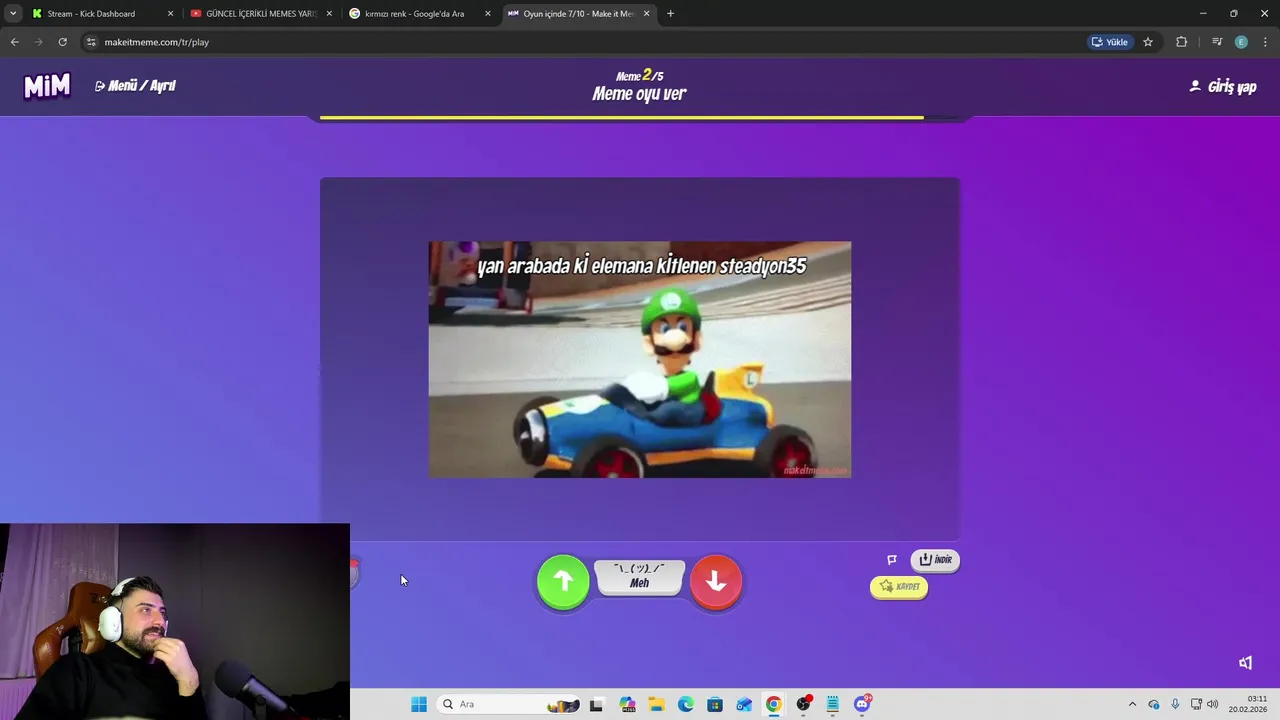
Task: Open the Notepad taskbar app
Action: point(832,704)
